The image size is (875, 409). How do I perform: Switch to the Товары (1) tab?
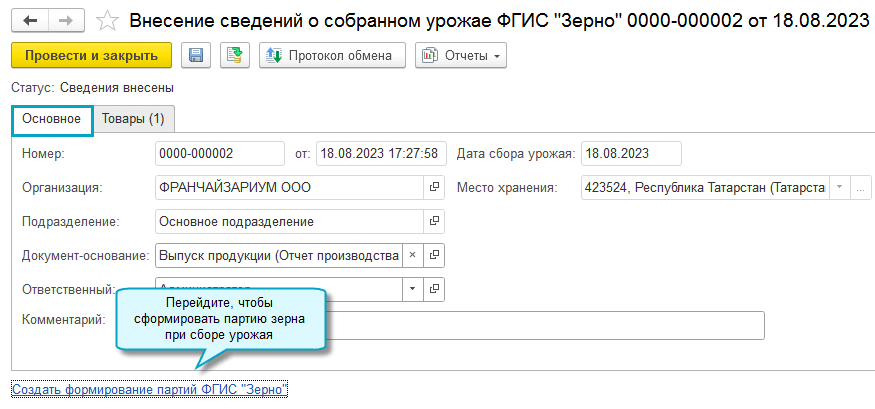[134, 119]
